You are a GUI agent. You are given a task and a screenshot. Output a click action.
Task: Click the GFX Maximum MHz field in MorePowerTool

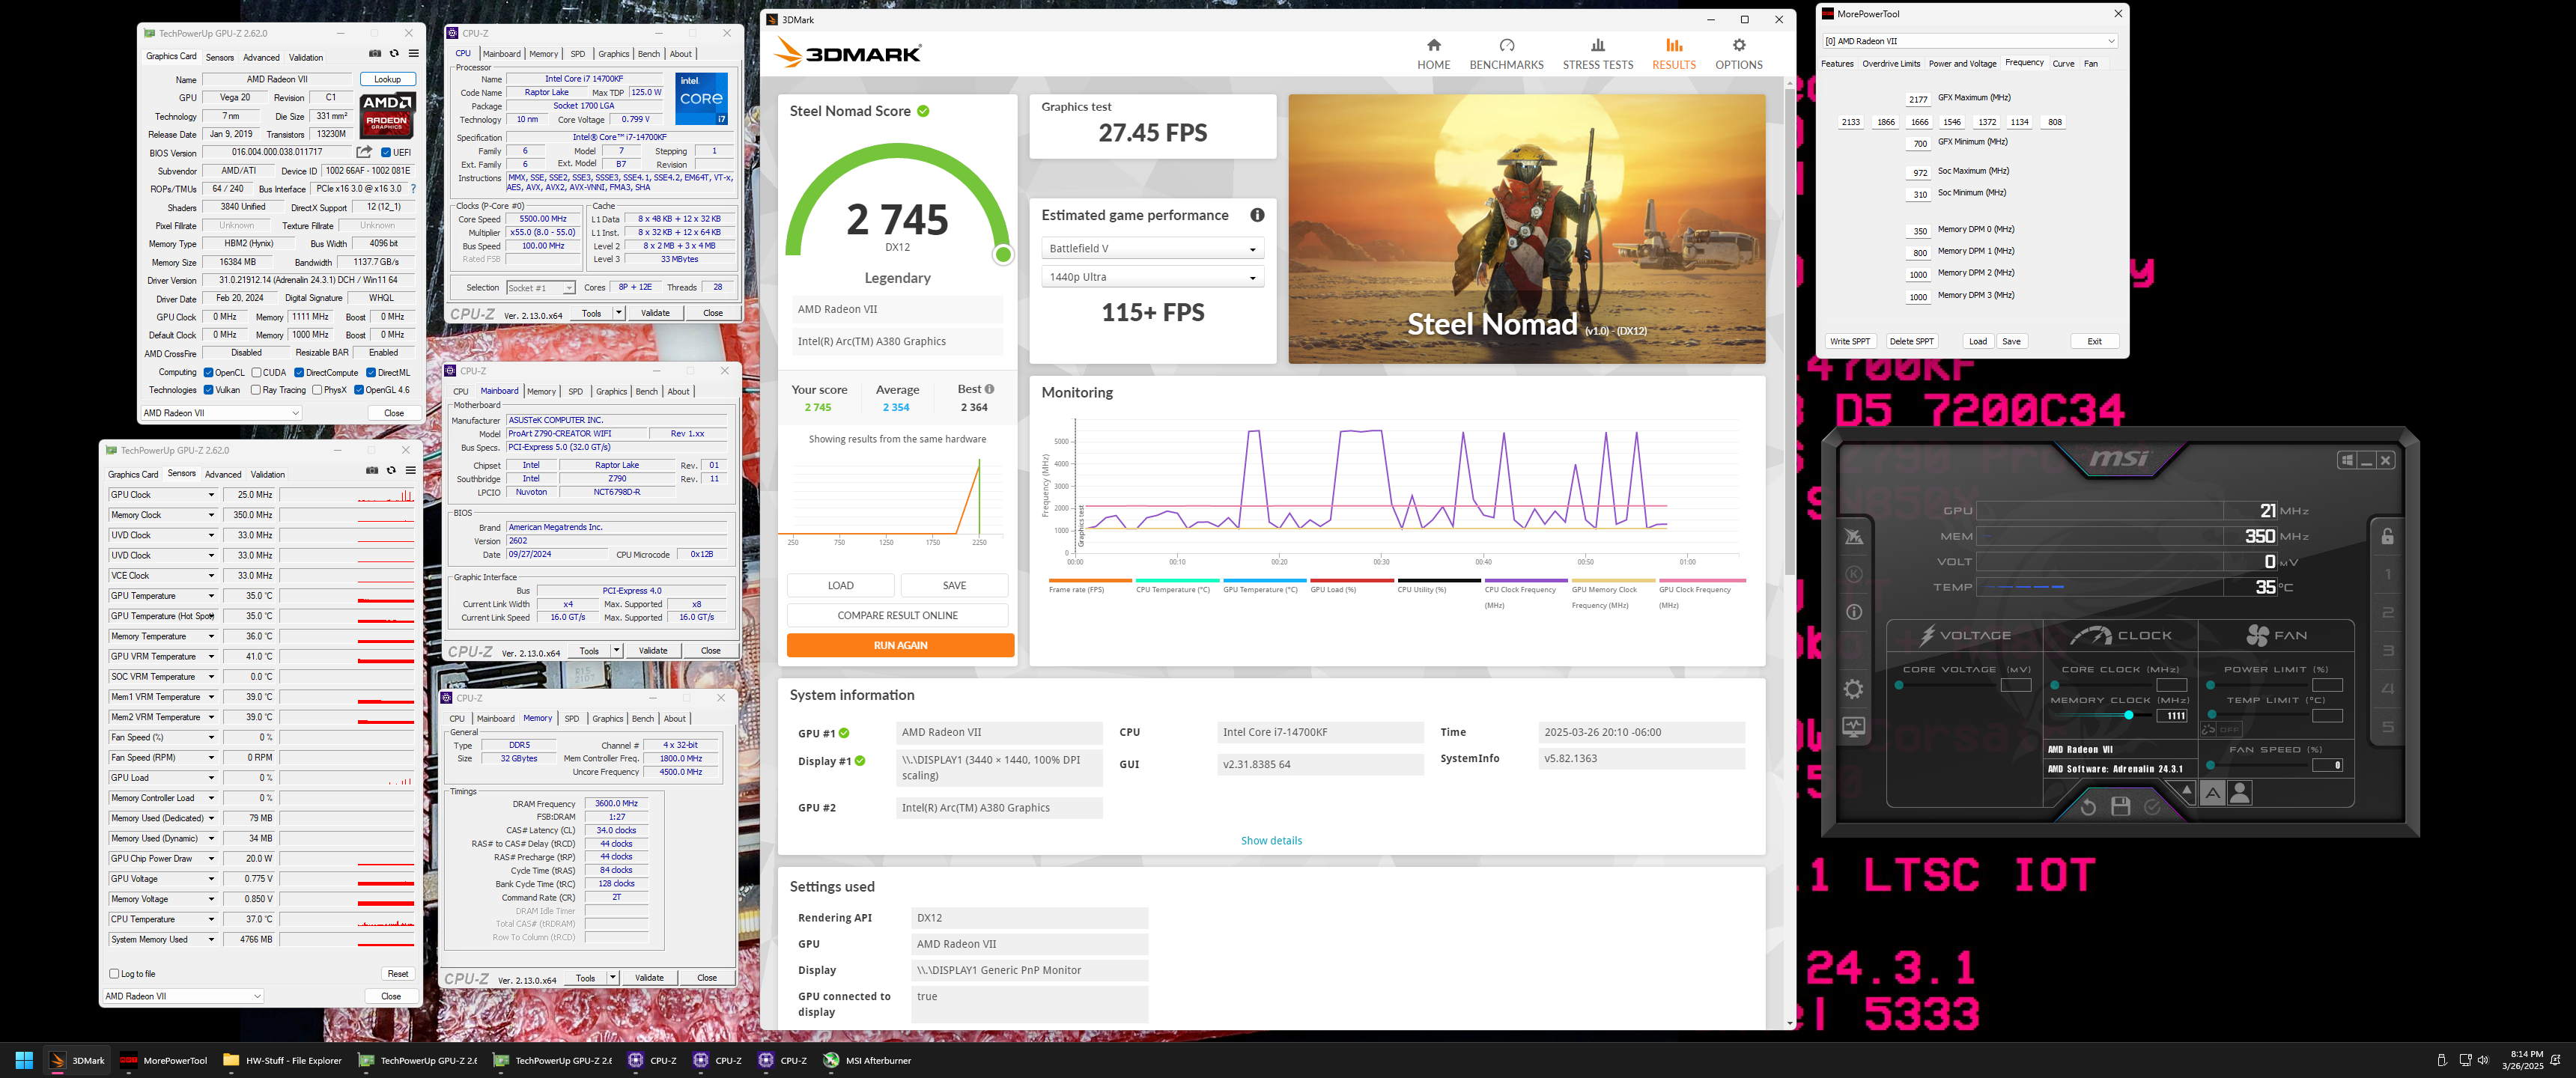(x=1918, y=99)
